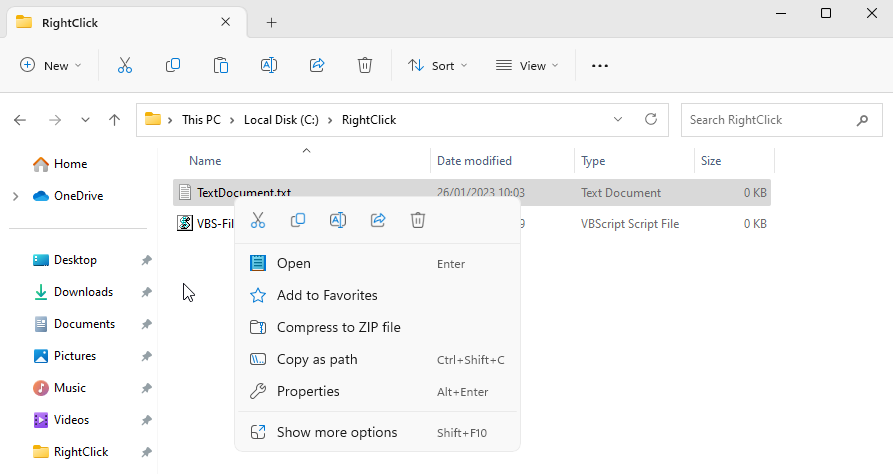Click Local Disk (C:) in the breadcrumb
This screenshot has height=474, width=893.
283,120
